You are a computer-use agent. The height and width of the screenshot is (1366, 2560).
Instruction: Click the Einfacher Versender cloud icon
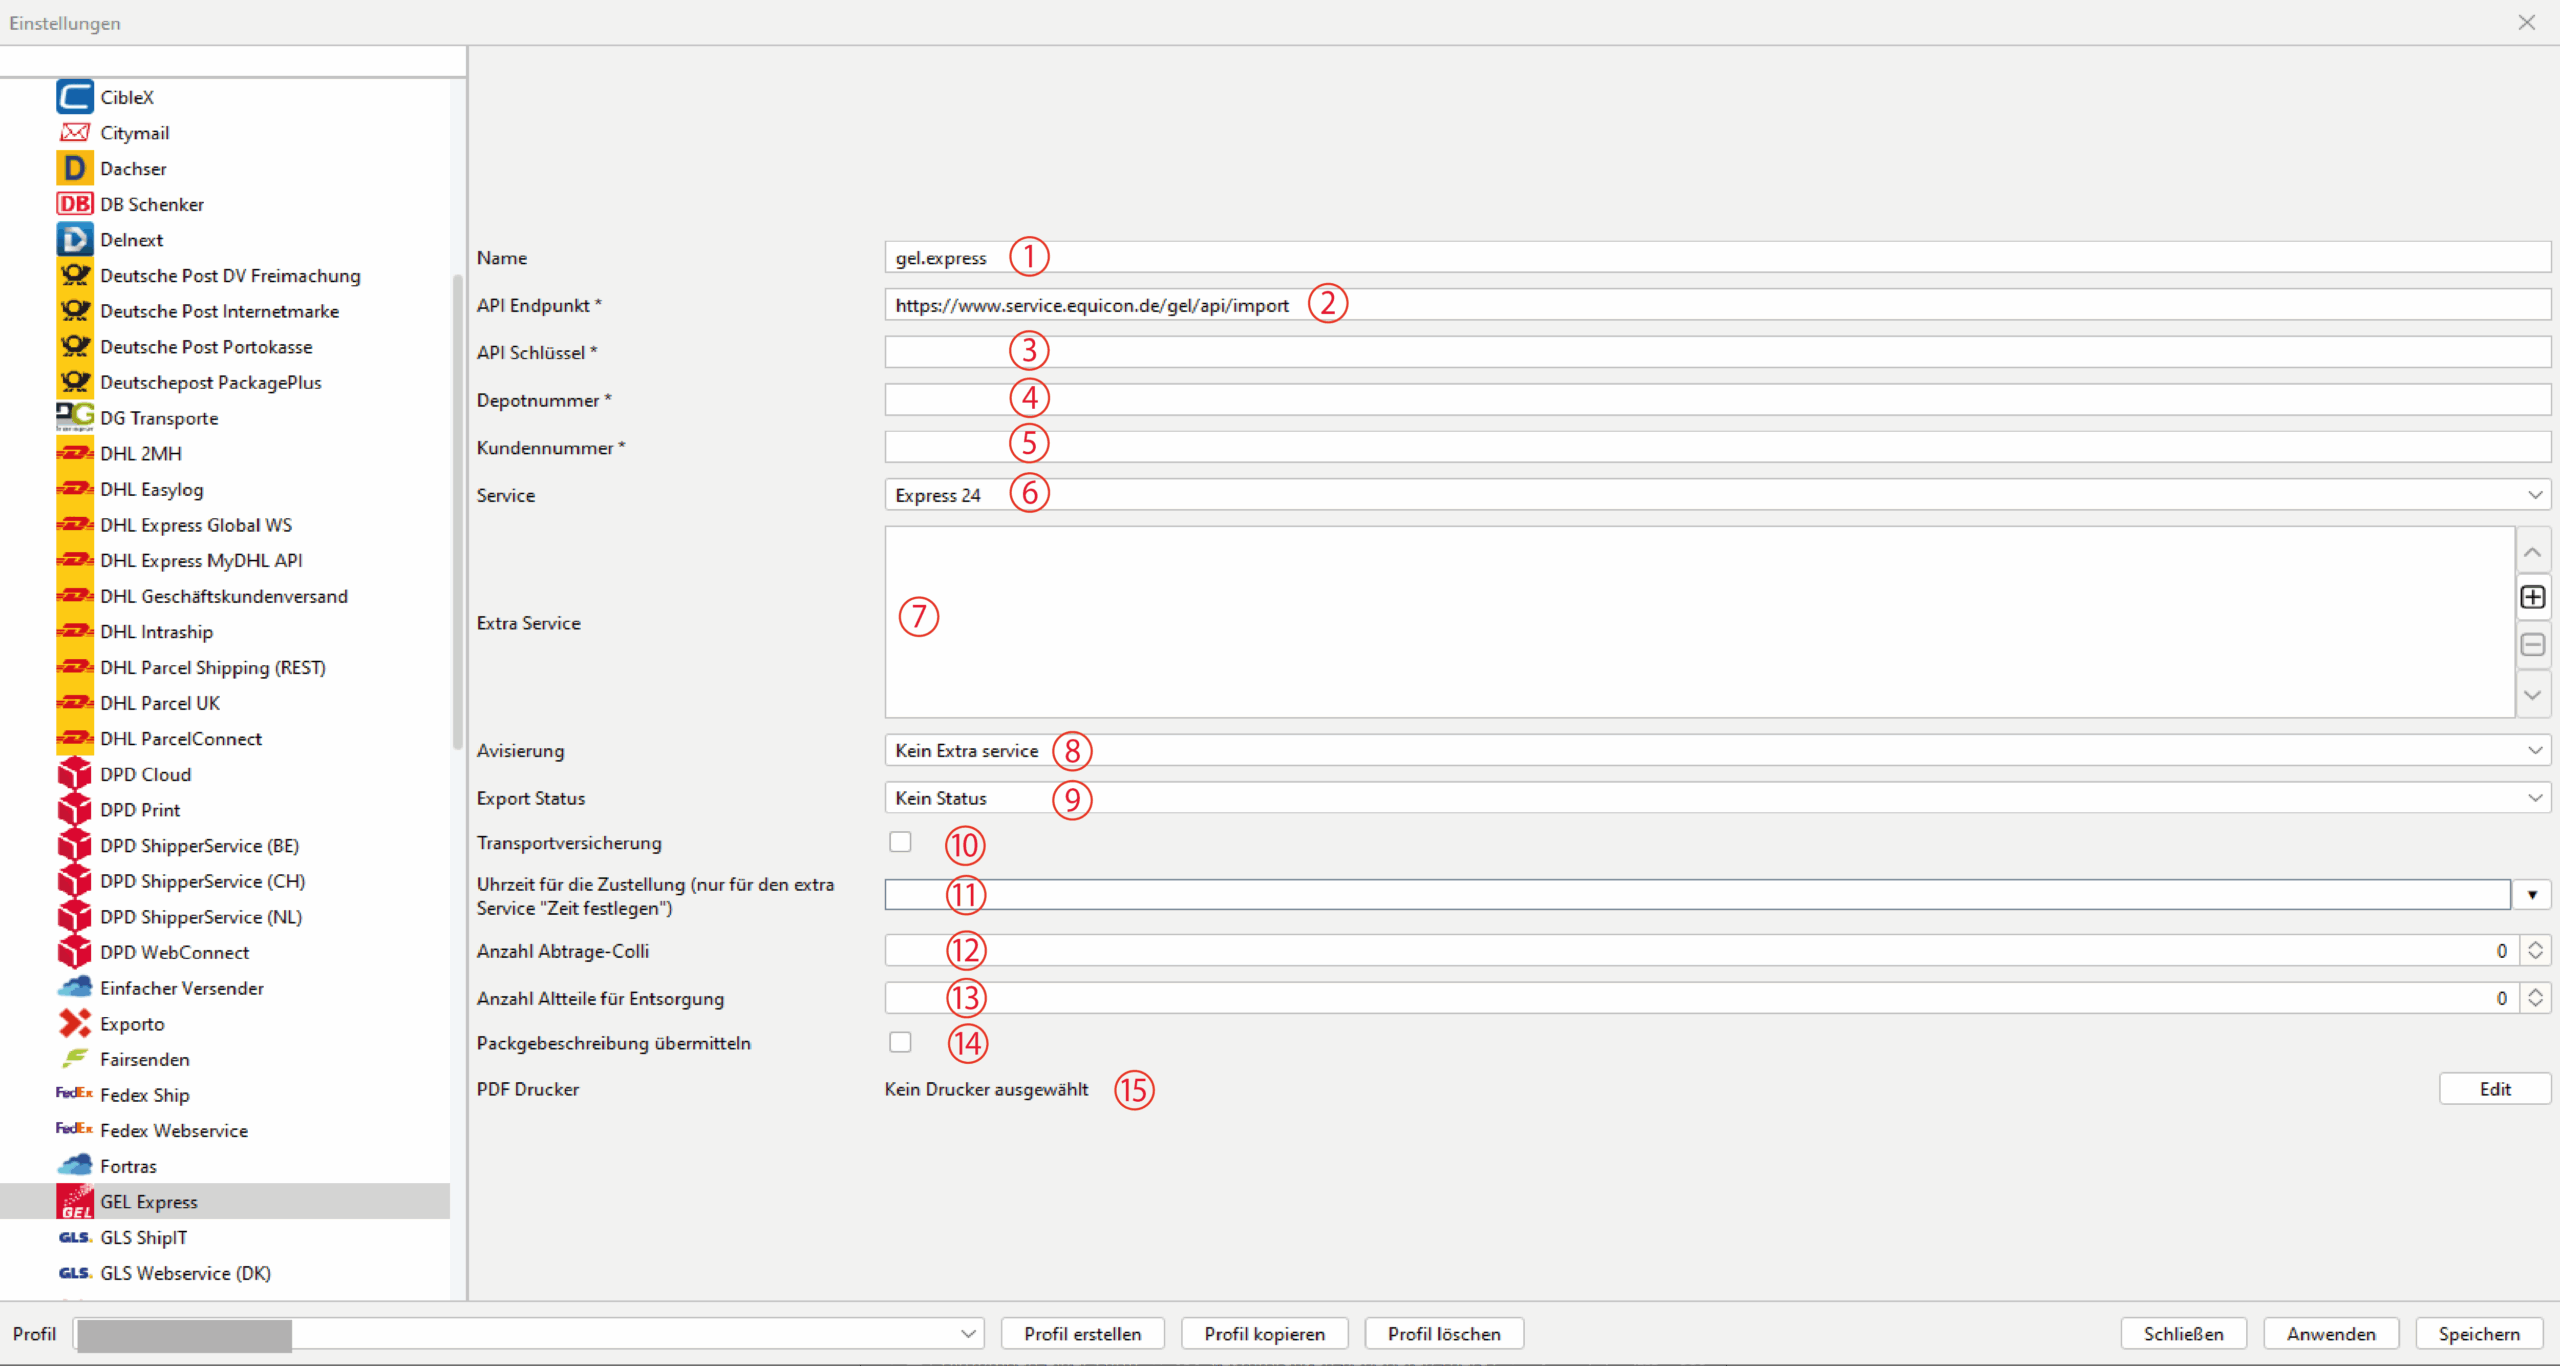(x=75, y=987)
